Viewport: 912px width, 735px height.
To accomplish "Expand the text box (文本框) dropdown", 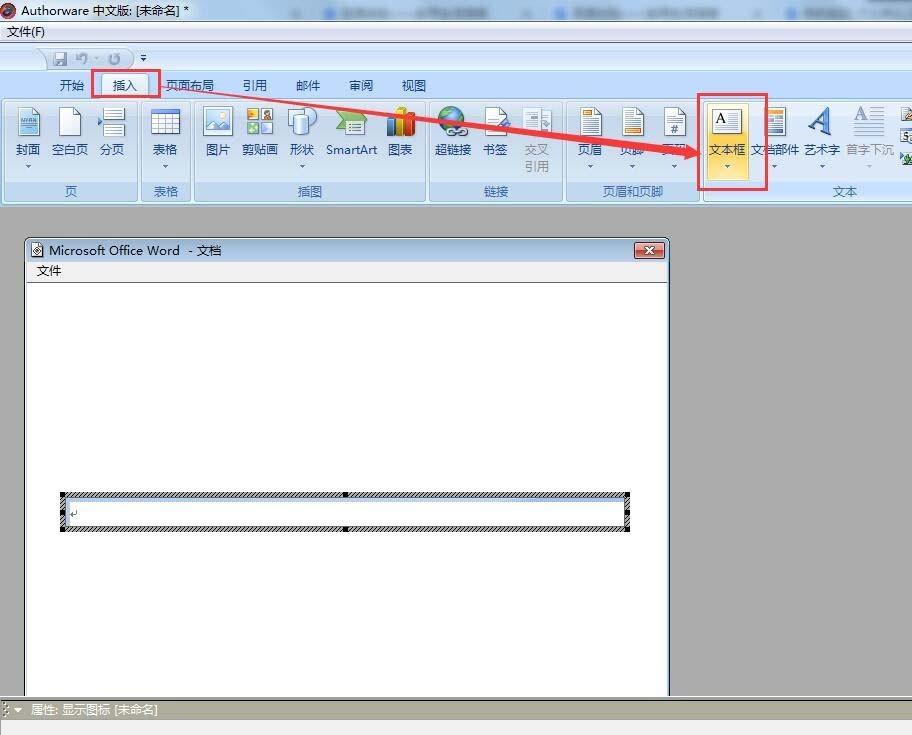I will point(727,166).
